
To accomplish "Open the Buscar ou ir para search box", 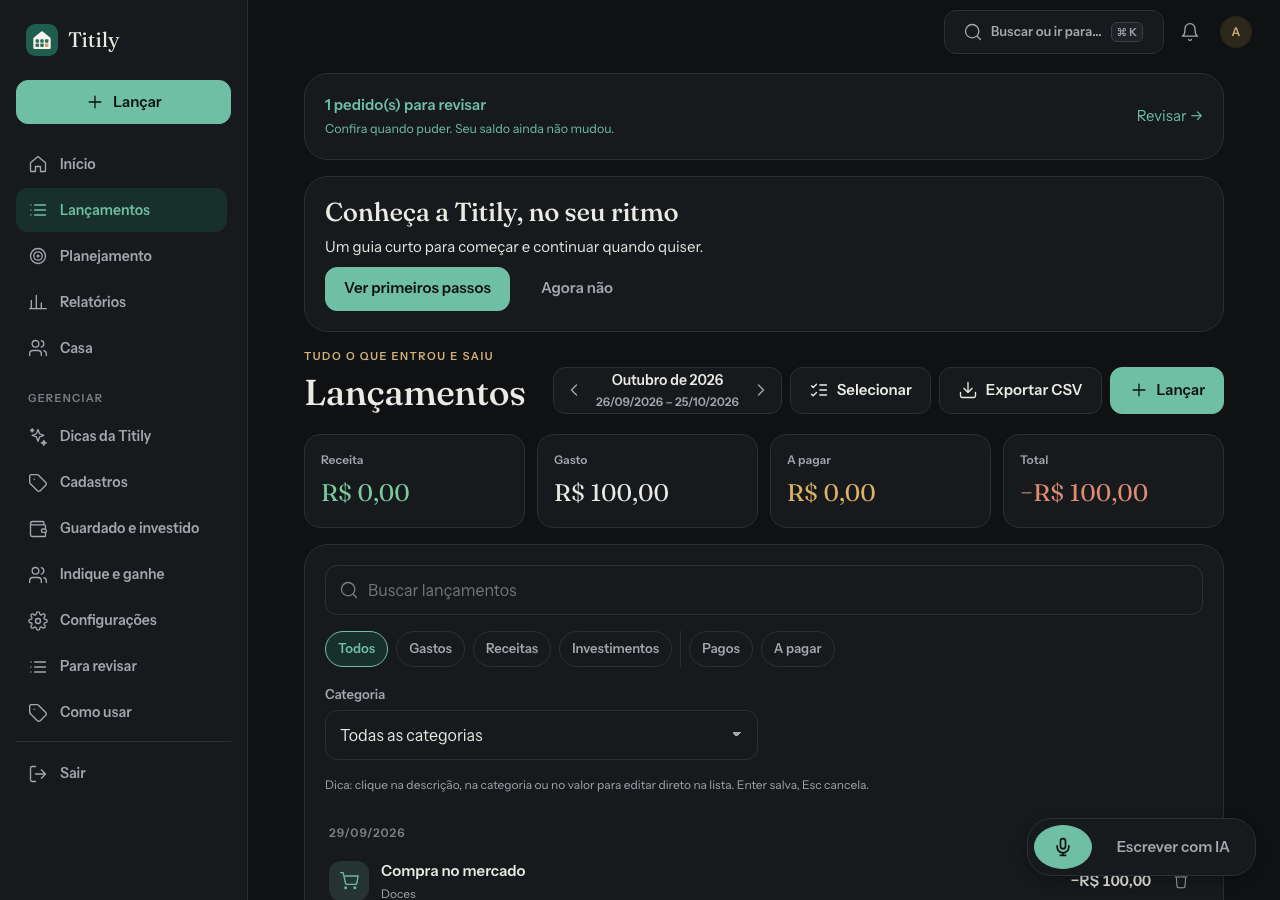I will tap(1054, 32).
